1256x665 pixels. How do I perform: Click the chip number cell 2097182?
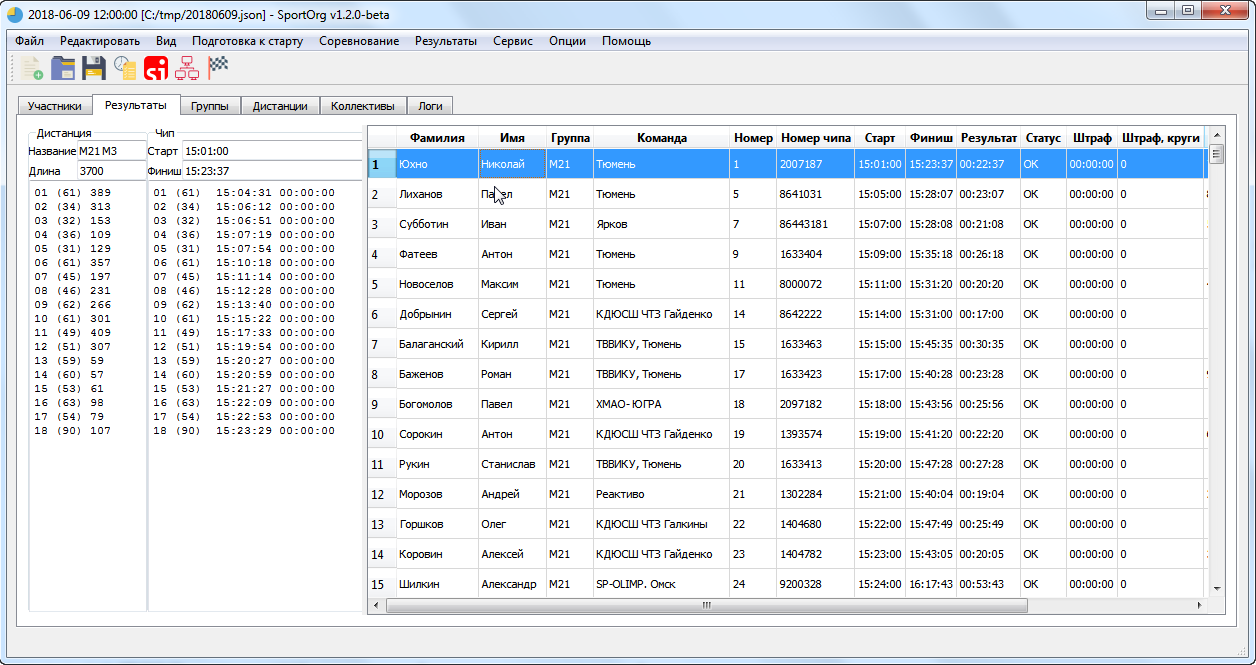[816, 404]
